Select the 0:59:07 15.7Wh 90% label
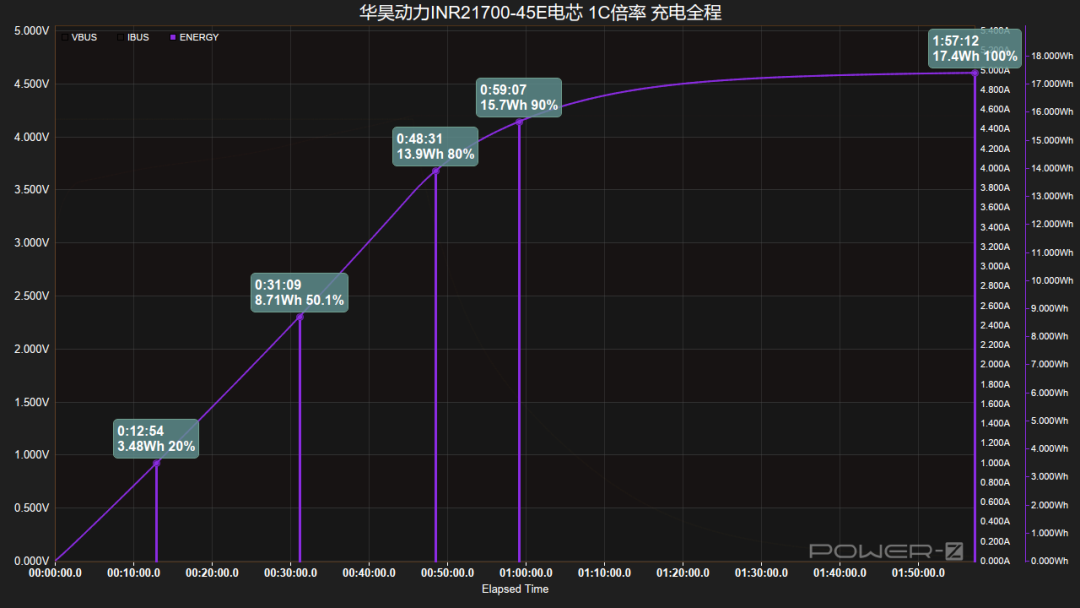1080x608 pixels. [x=519, y=97]
